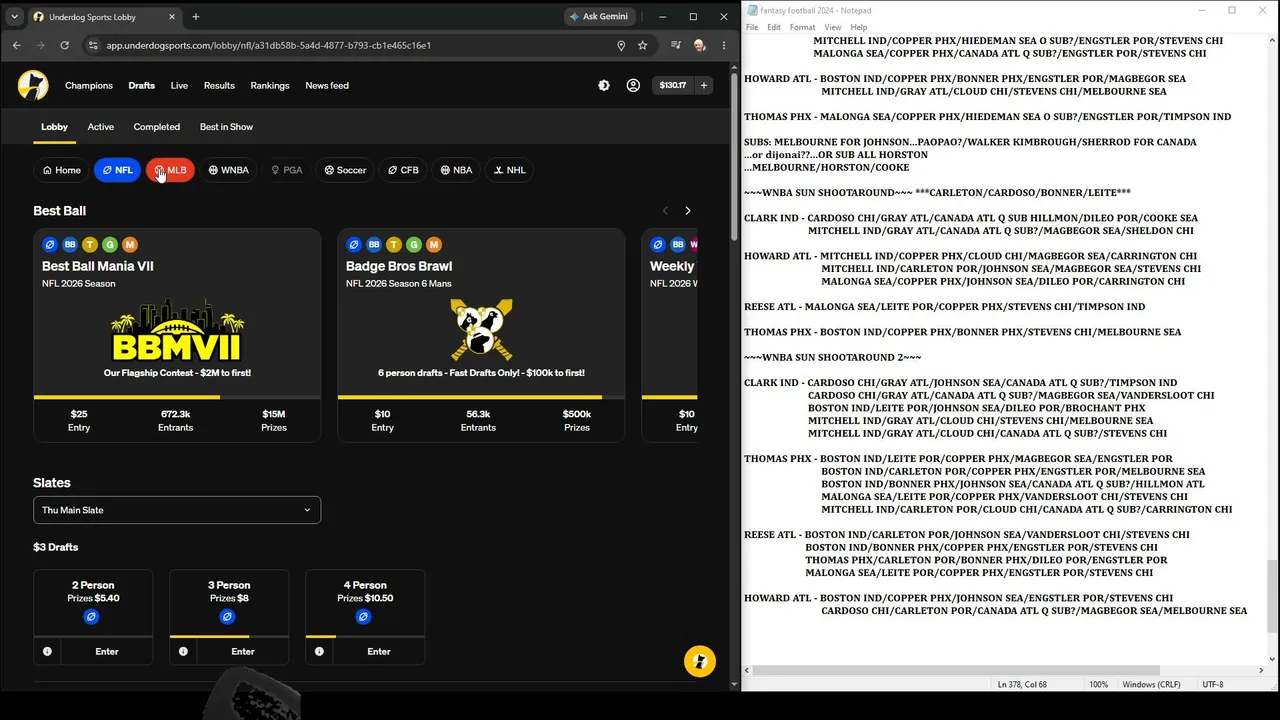Select the NHL sport filter
1280x720 pixels.
point(510,170)
